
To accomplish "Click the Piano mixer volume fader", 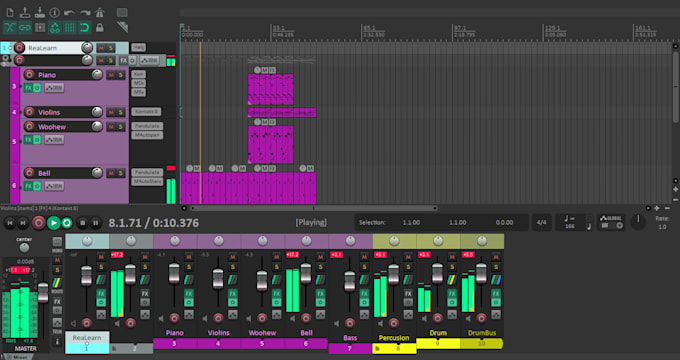I will click(174, 273).
